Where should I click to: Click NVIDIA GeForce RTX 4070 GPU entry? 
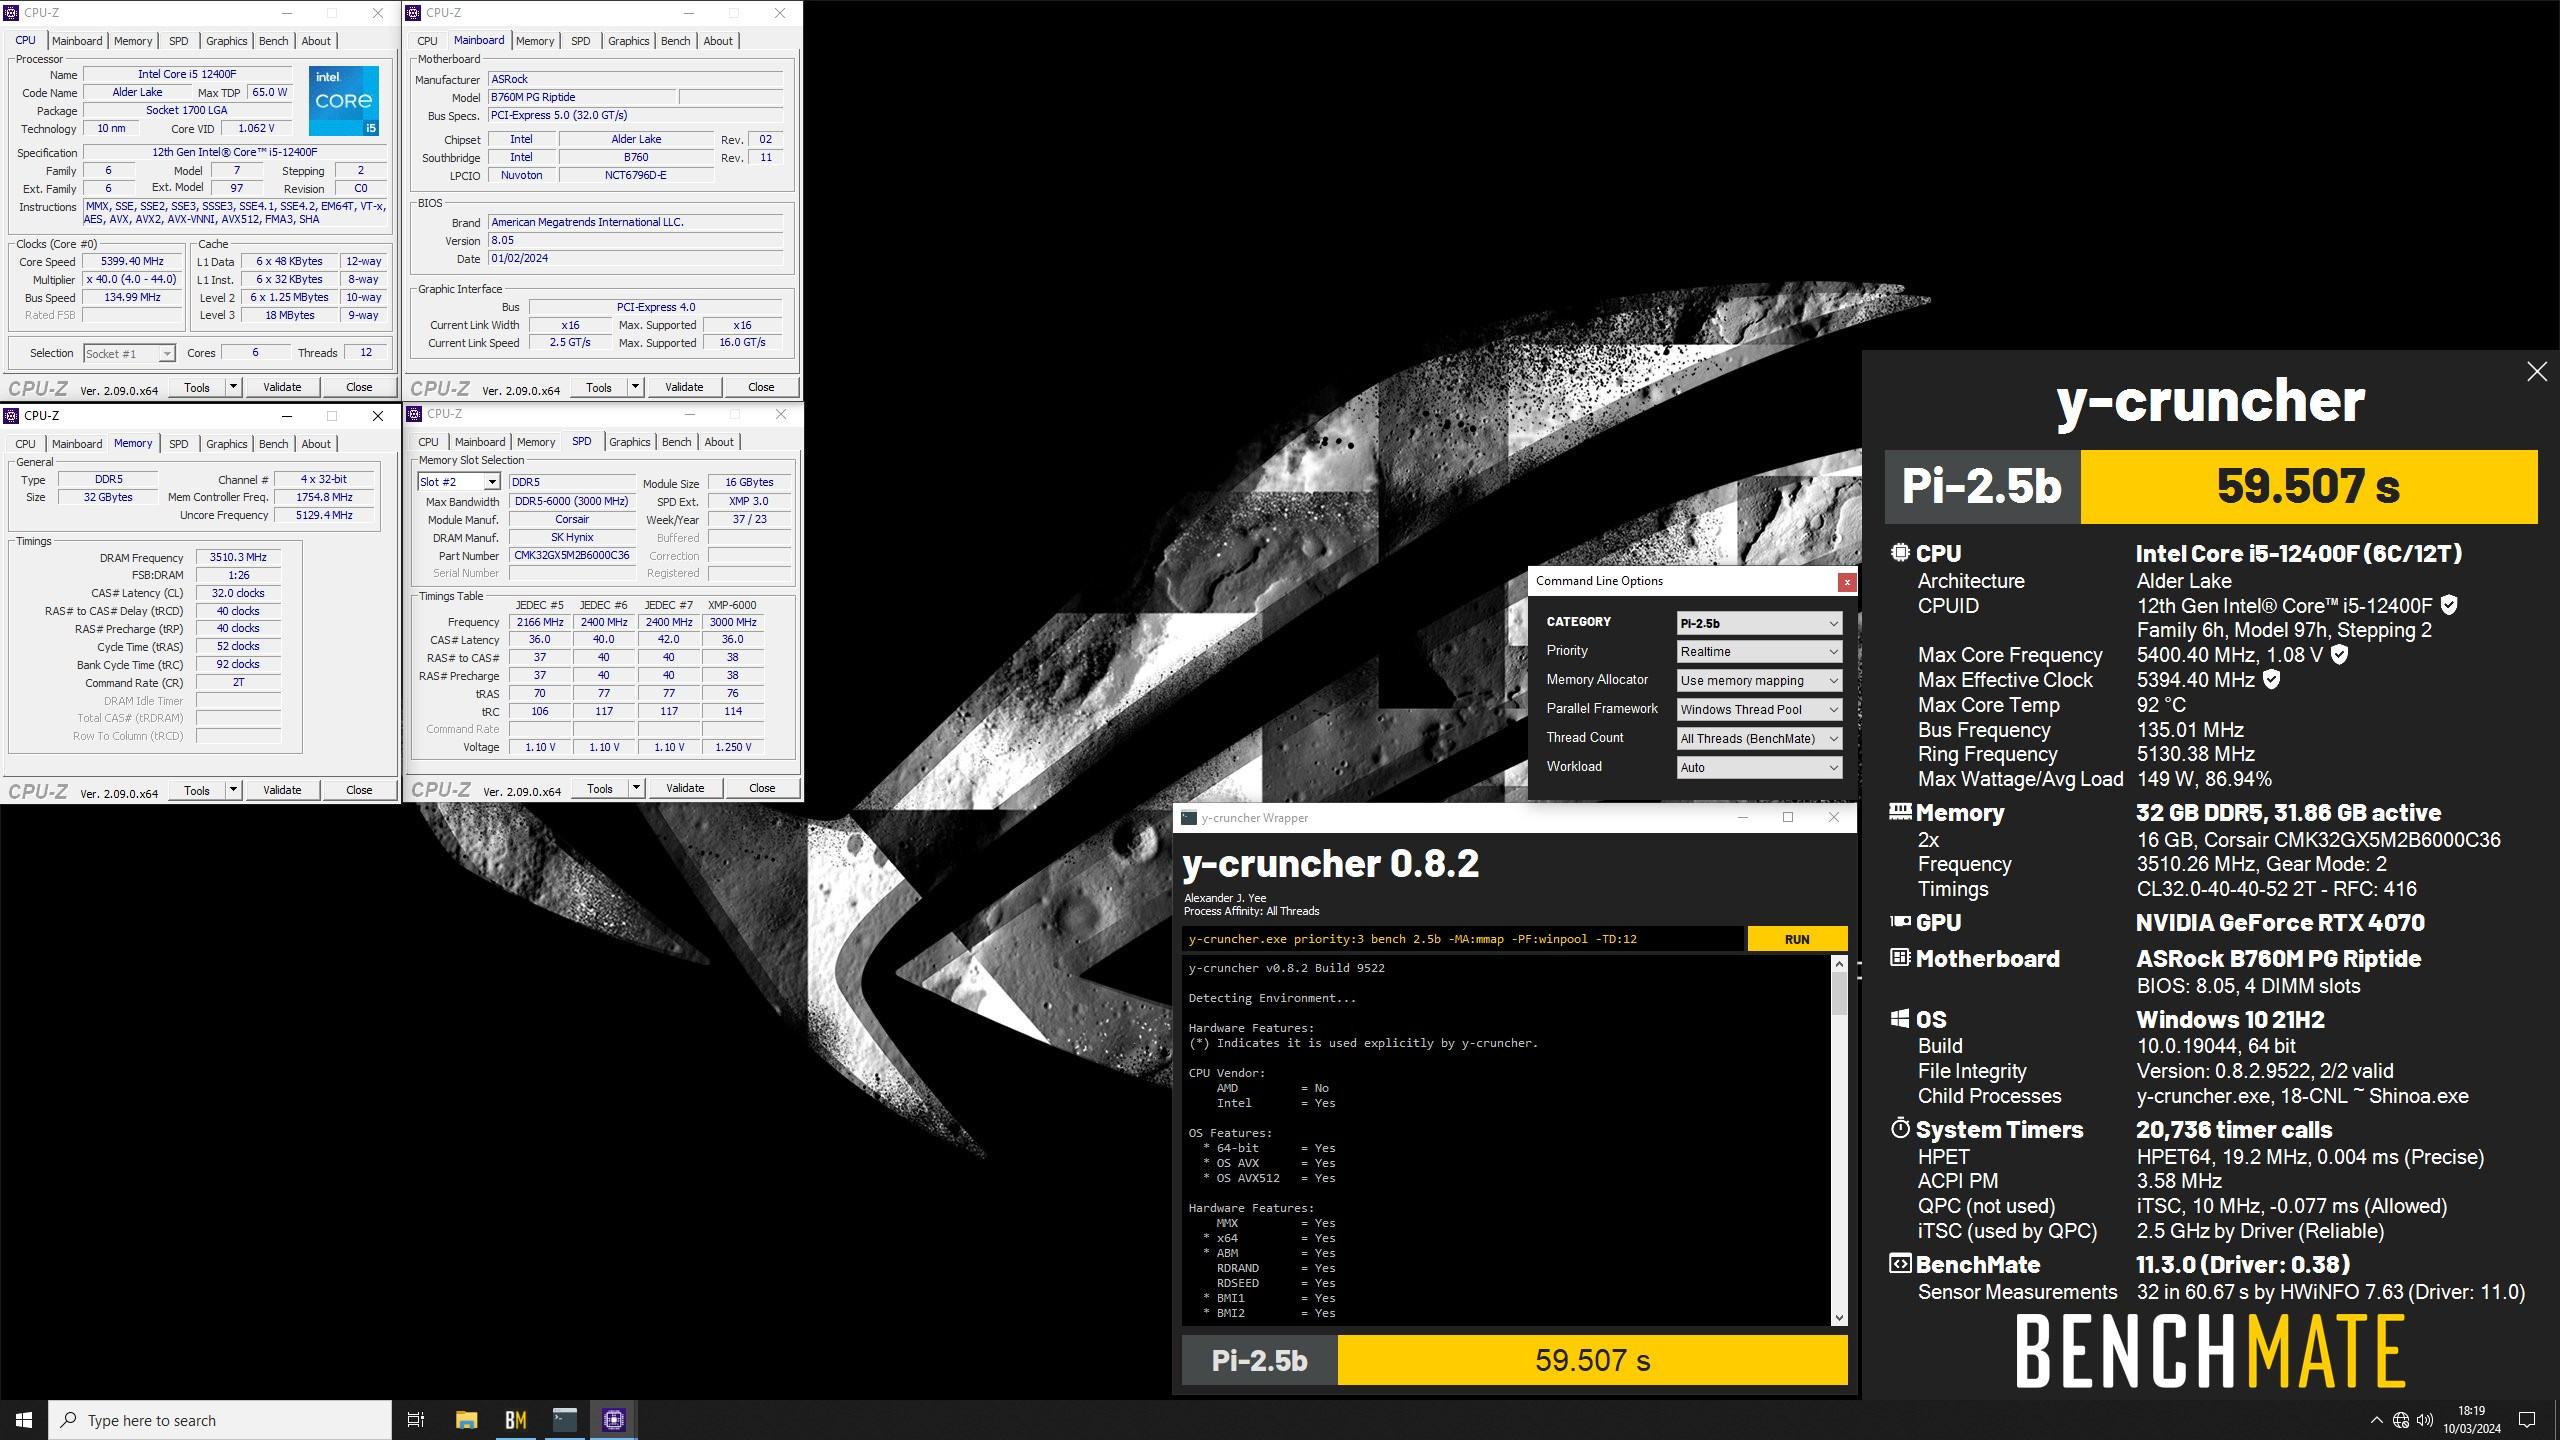click(2280, 923)
